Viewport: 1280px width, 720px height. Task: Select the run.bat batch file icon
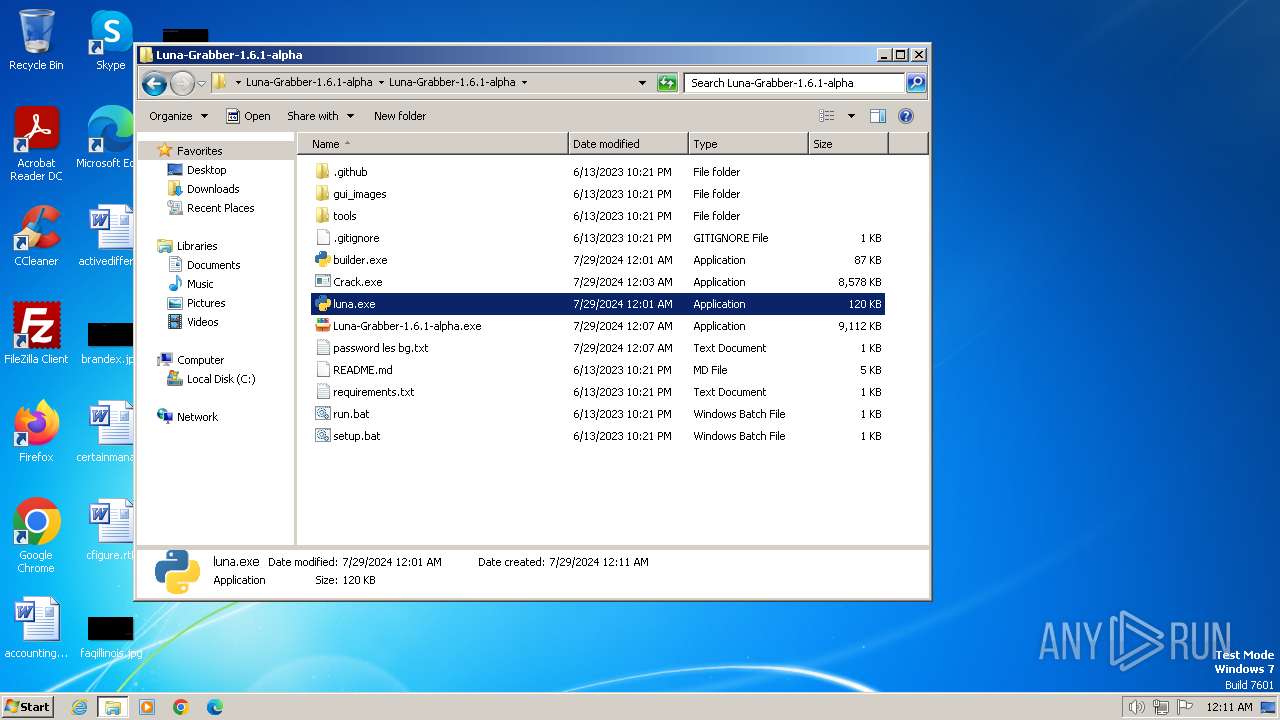coord(322,414)
